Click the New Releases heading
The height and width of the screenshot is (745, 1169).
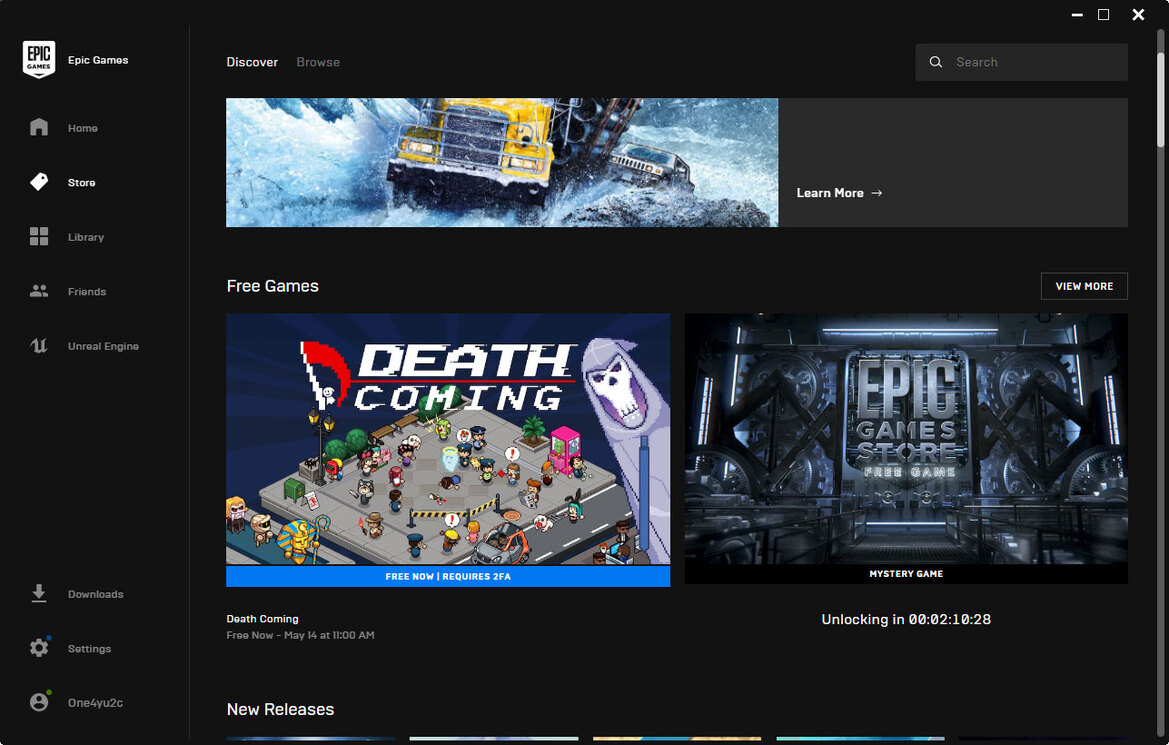point(280,709)
